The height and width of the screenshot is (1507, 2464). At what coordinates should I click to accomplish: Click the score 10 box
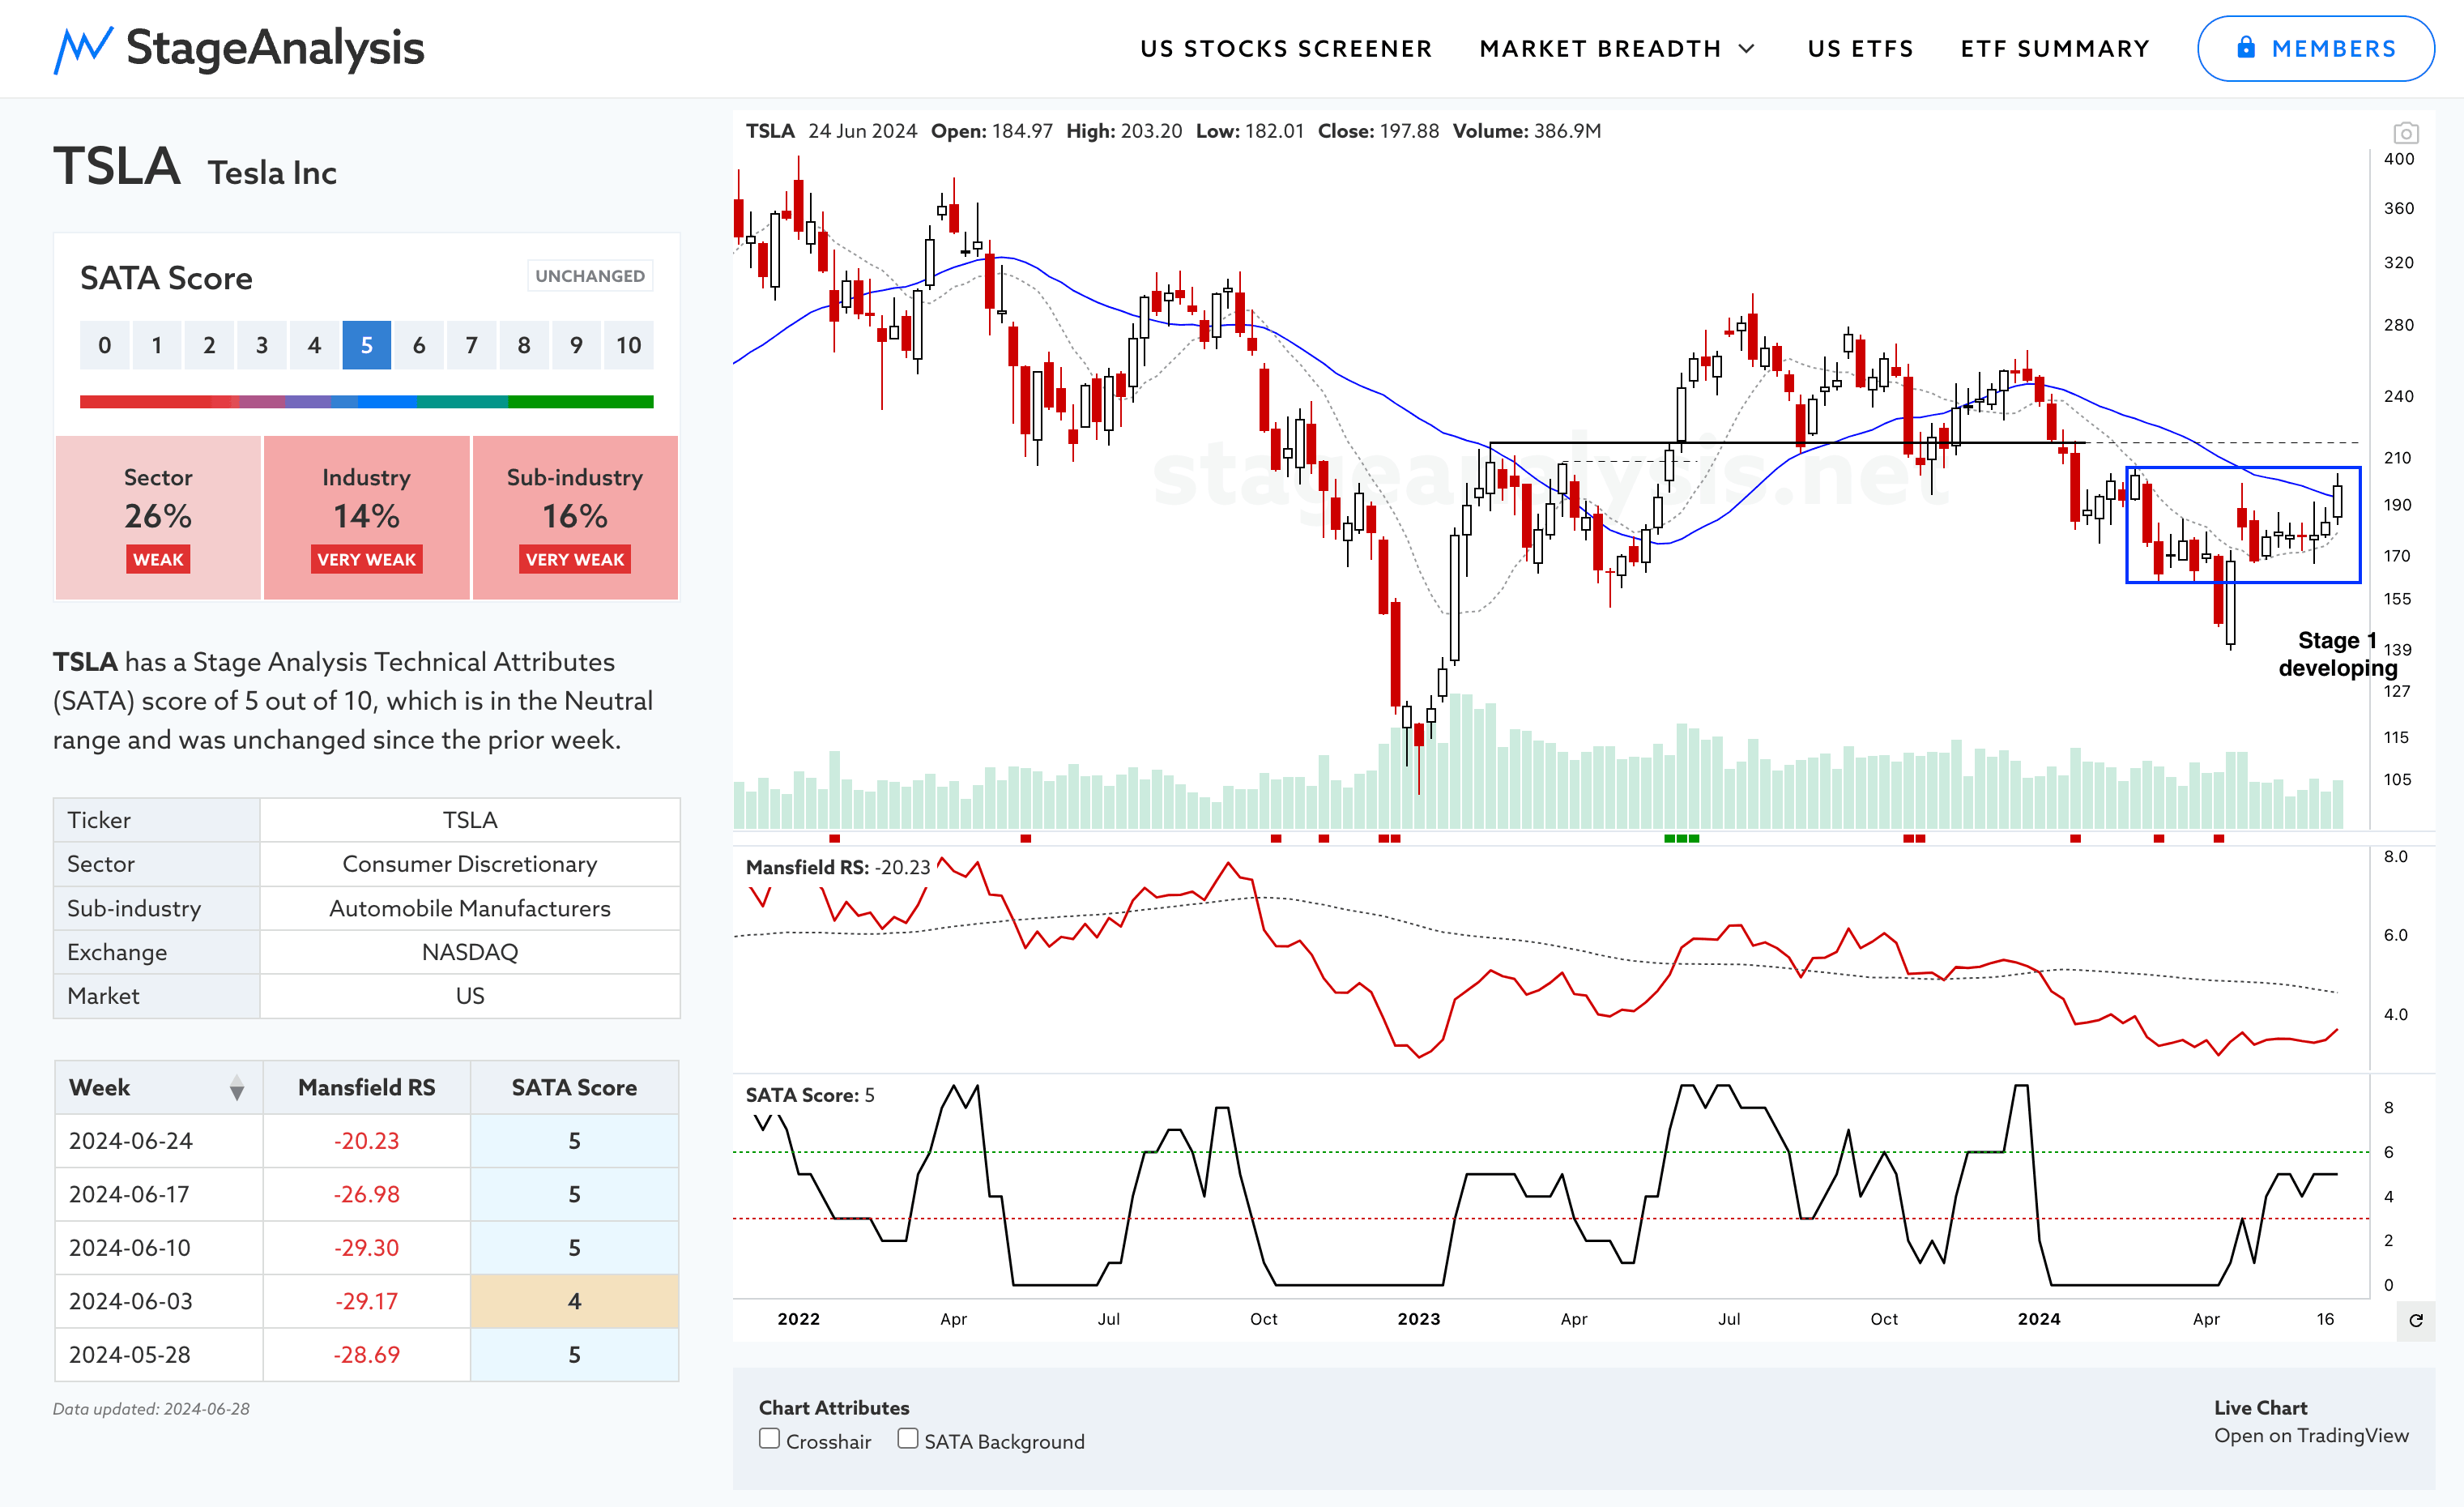coord(628,345)
